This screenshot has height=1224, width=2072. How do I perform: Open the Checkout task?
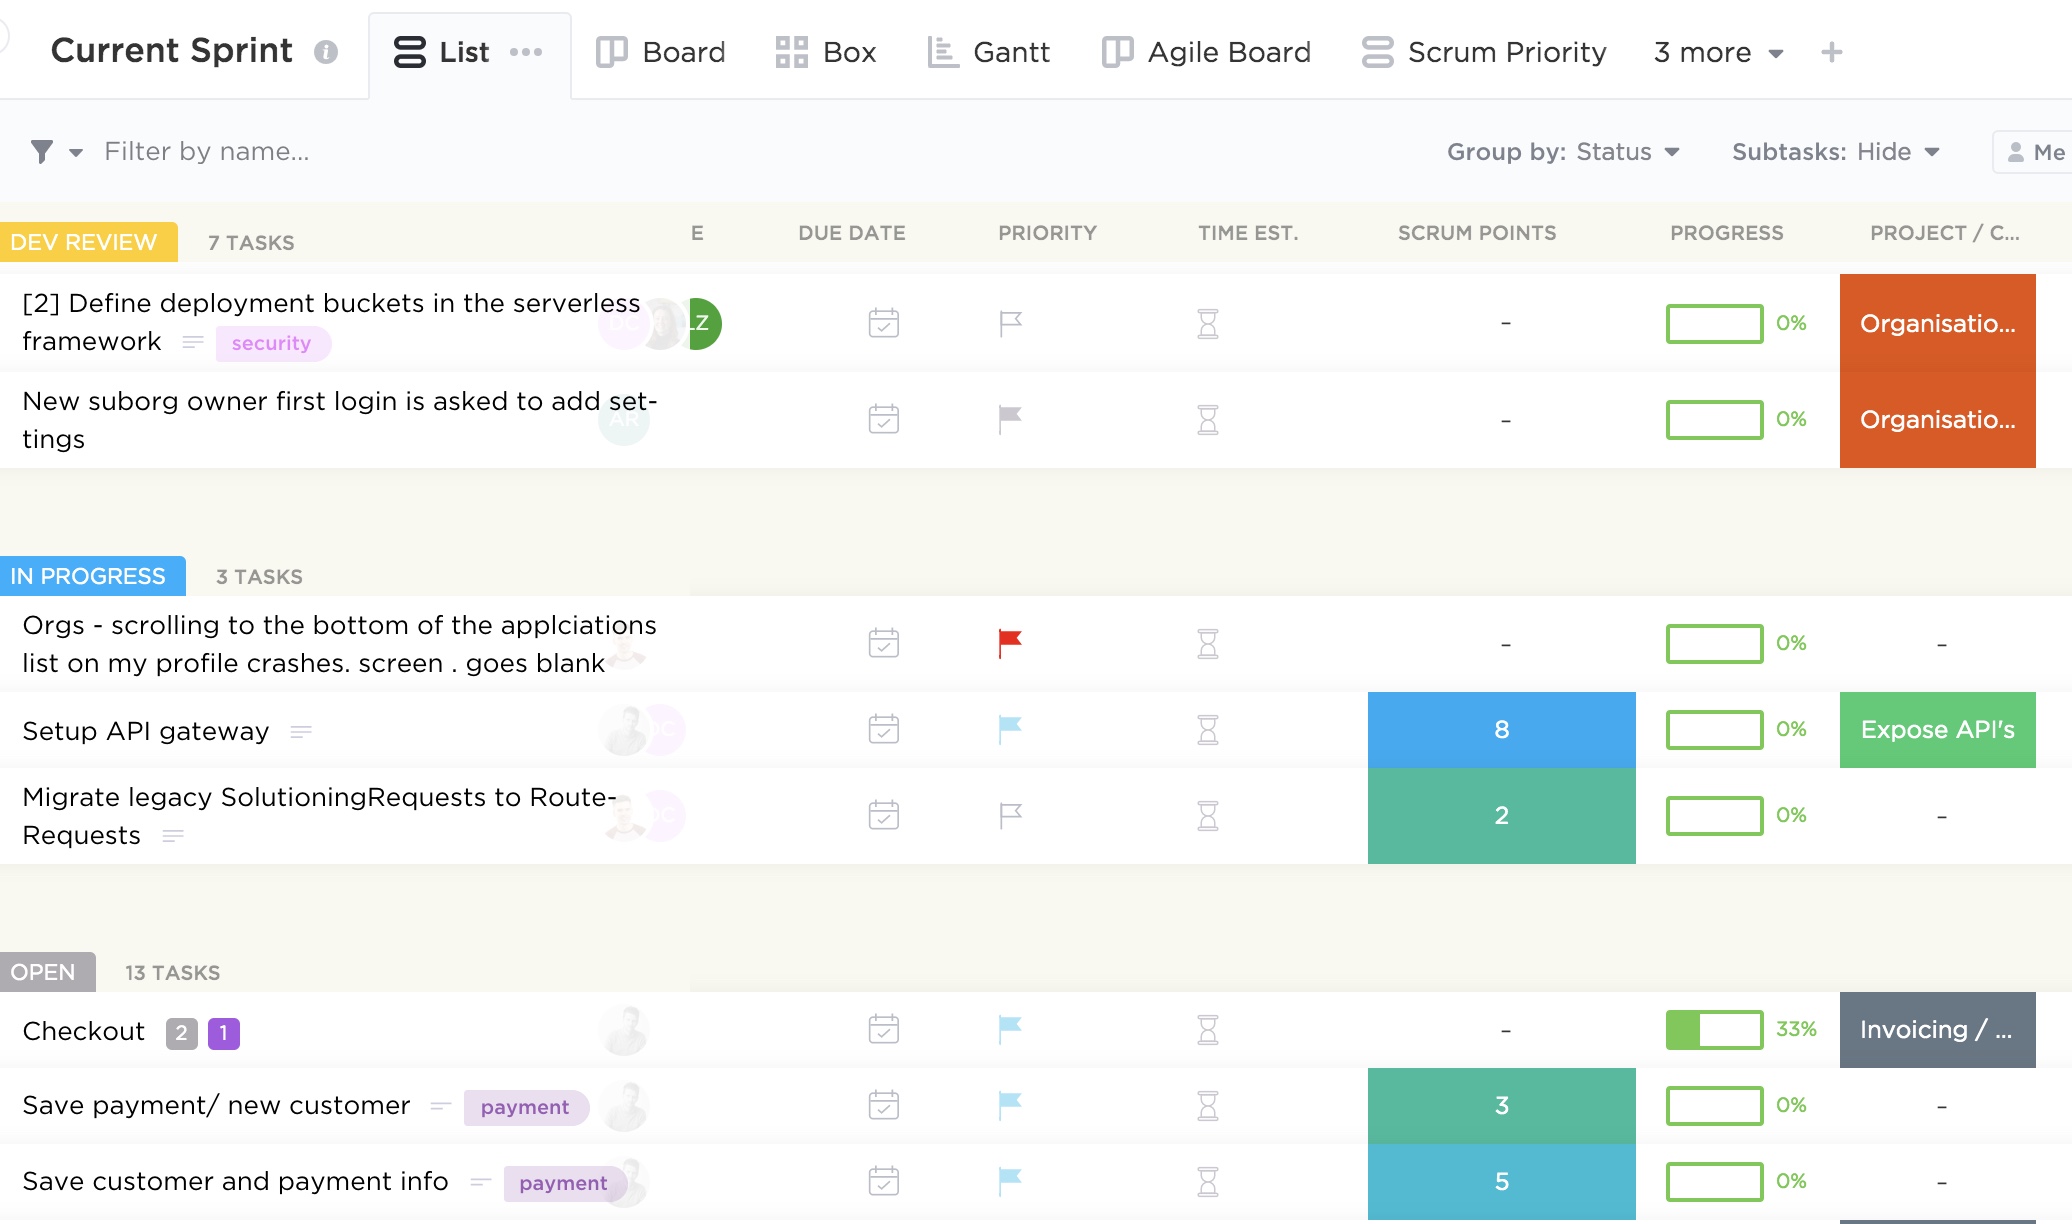pyautogui.click(x=84, y=1031)
